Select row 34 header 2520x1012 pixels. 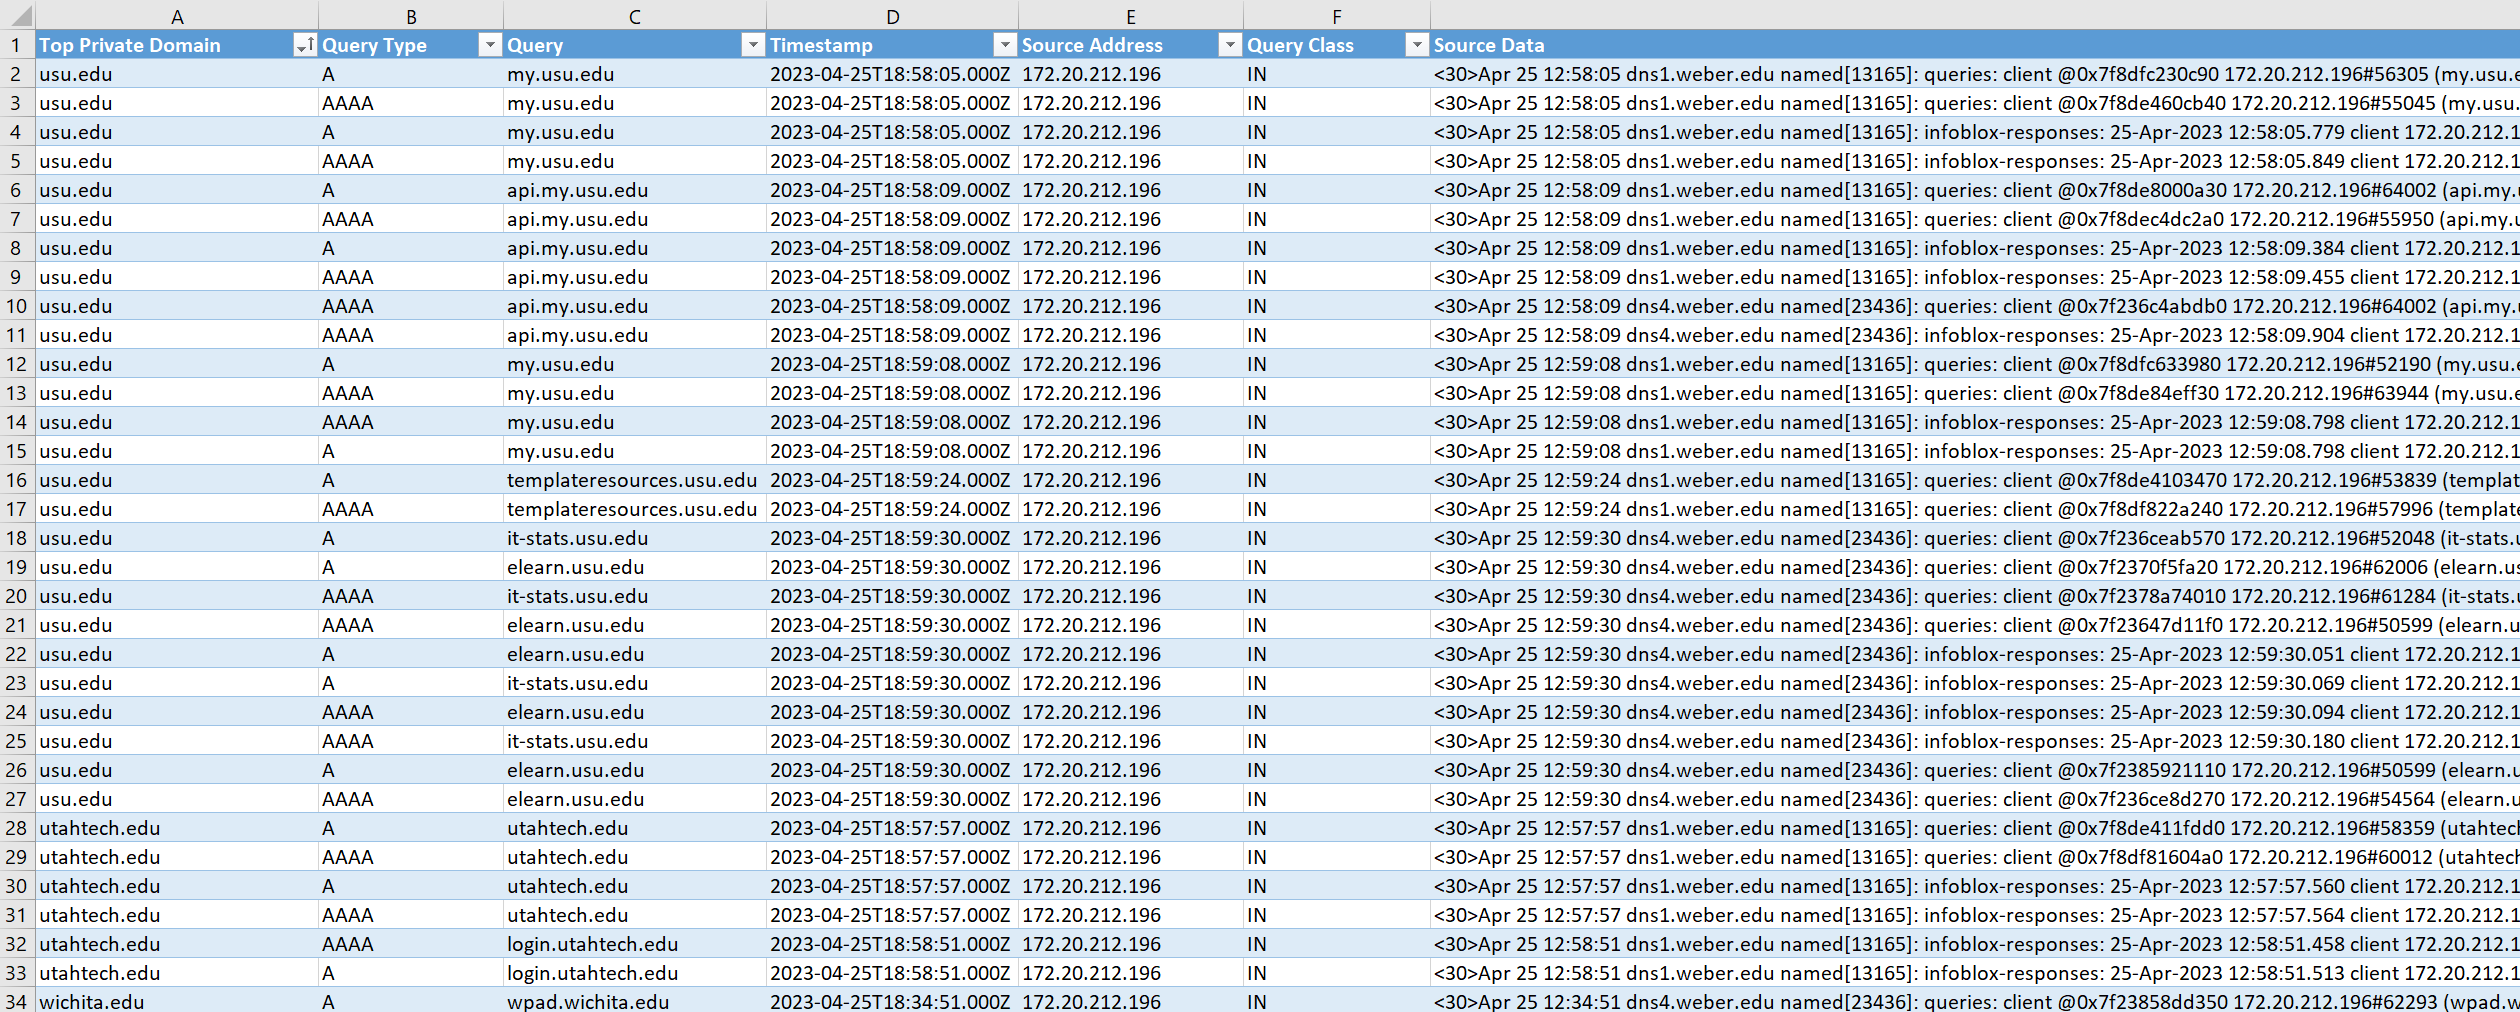click(17, 1001)
